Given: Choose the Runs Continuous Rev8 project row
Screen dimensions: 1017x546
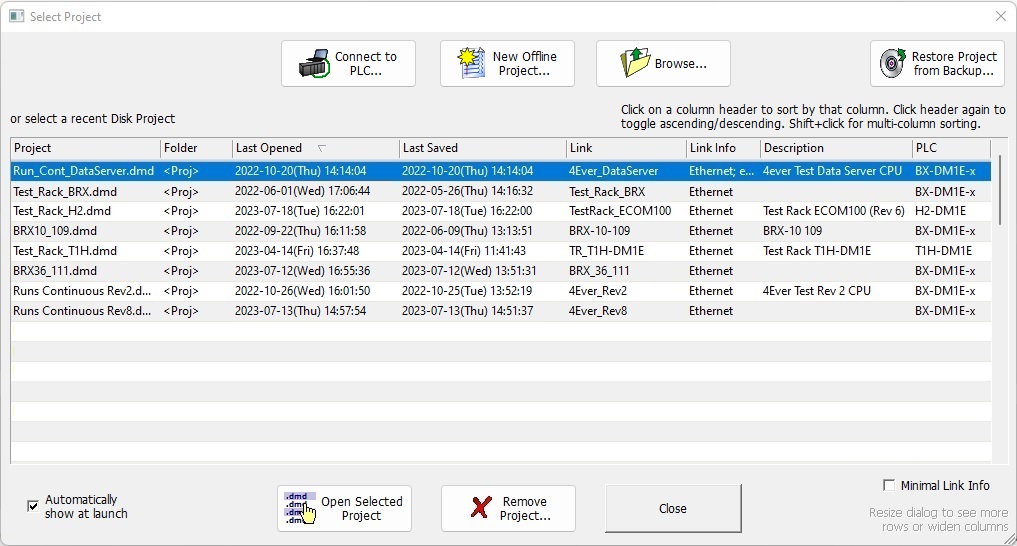Looking at the screenshot, I should tap(82, 311).
